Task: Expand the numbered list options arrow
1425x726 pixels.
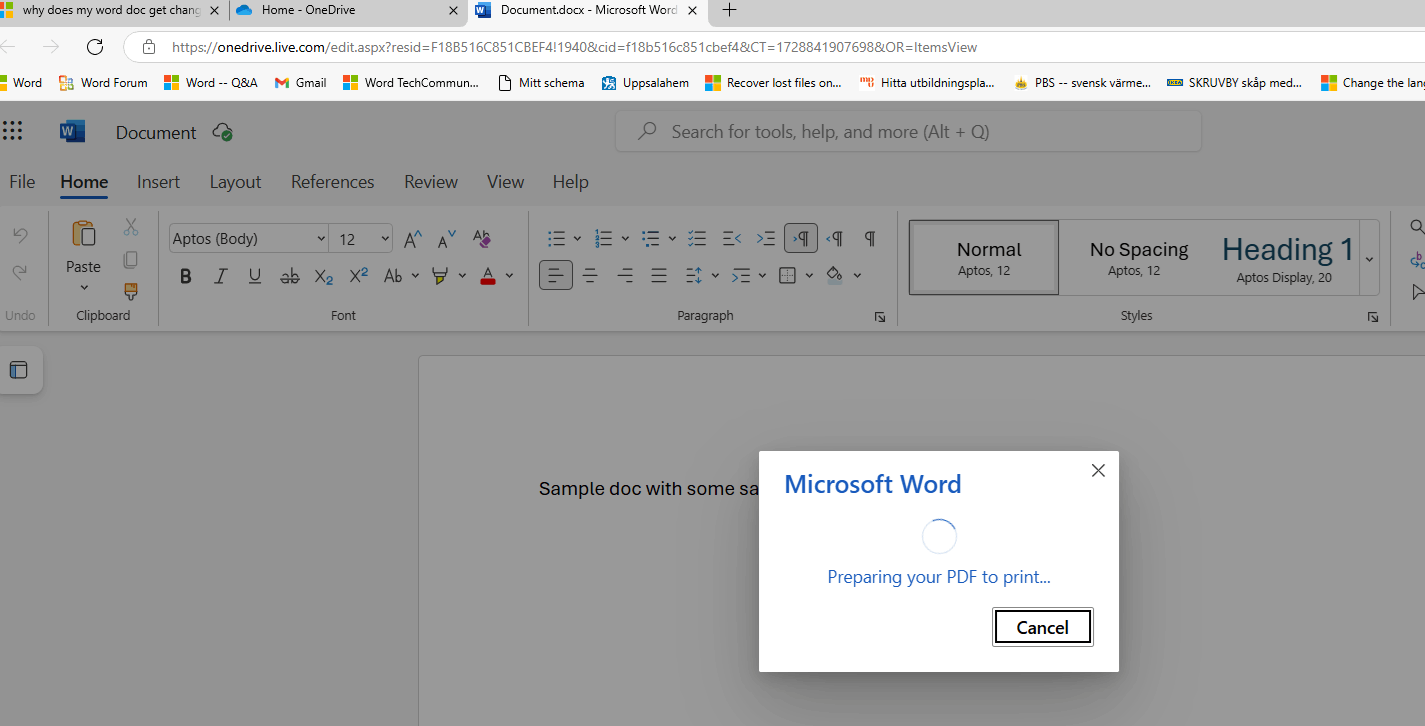Action: tap(625, 239)
